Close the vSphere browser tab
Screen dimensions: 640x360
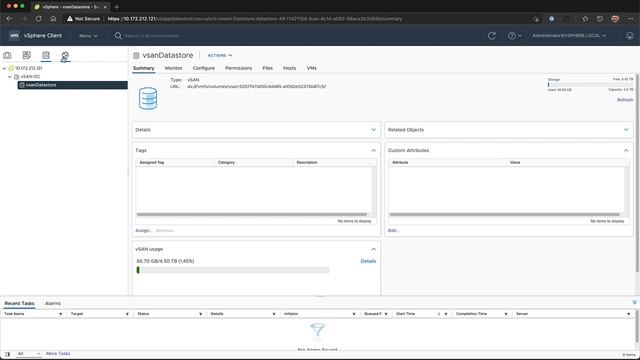coord(105,7)
